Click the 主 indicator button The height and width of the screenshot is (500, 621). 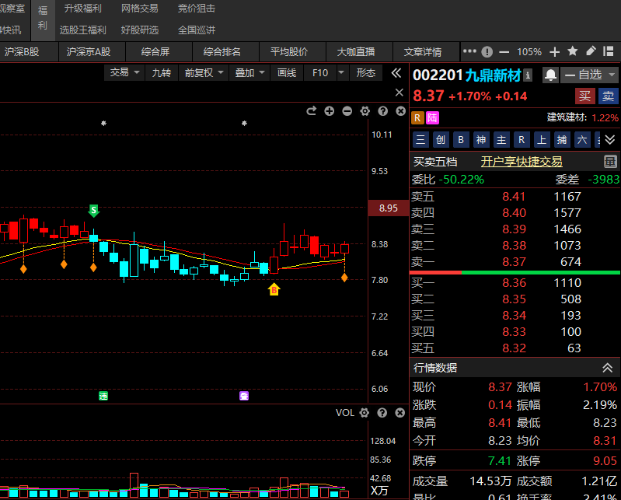coord(501,139)
